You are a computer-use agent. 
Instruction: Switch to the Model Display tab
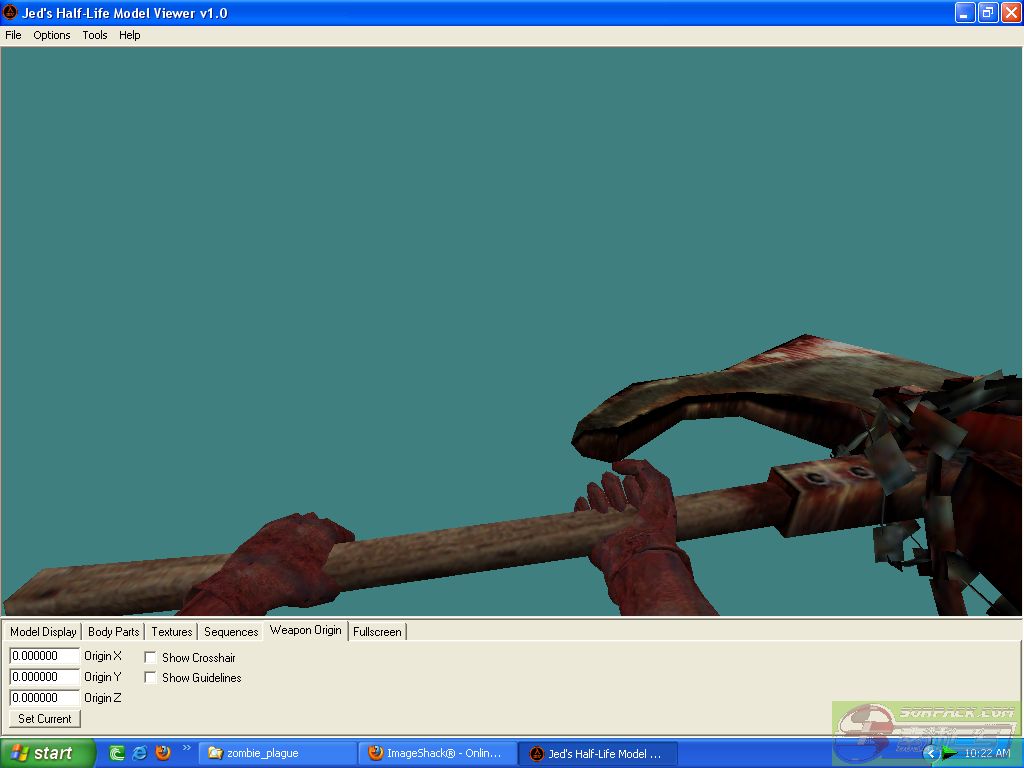tap(43, 632)
